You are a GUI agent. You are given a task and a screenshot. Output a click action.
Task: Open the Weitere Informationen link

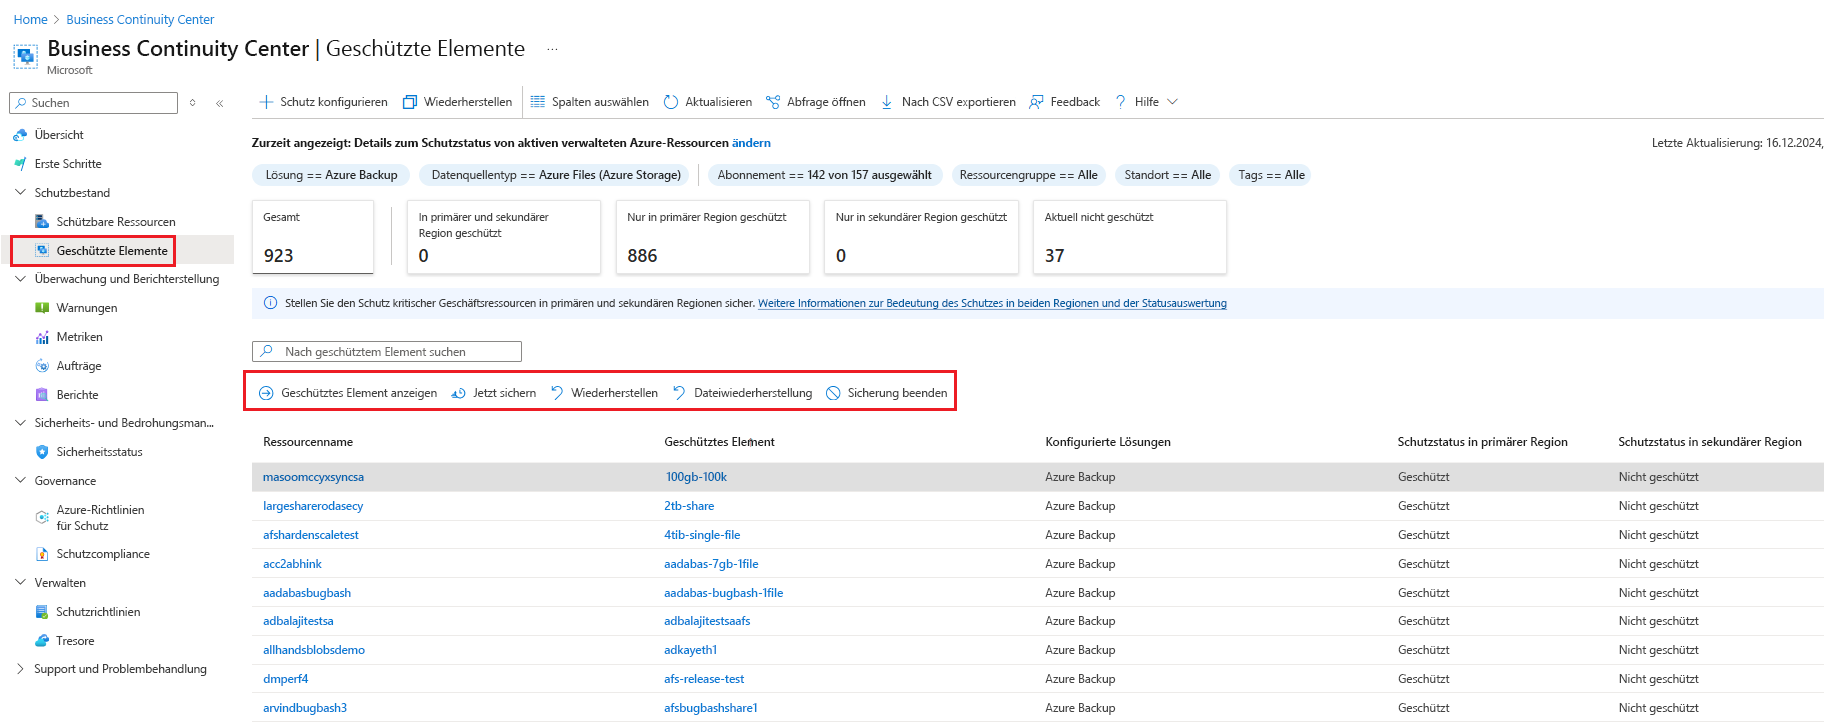click(x=992, y=303)
